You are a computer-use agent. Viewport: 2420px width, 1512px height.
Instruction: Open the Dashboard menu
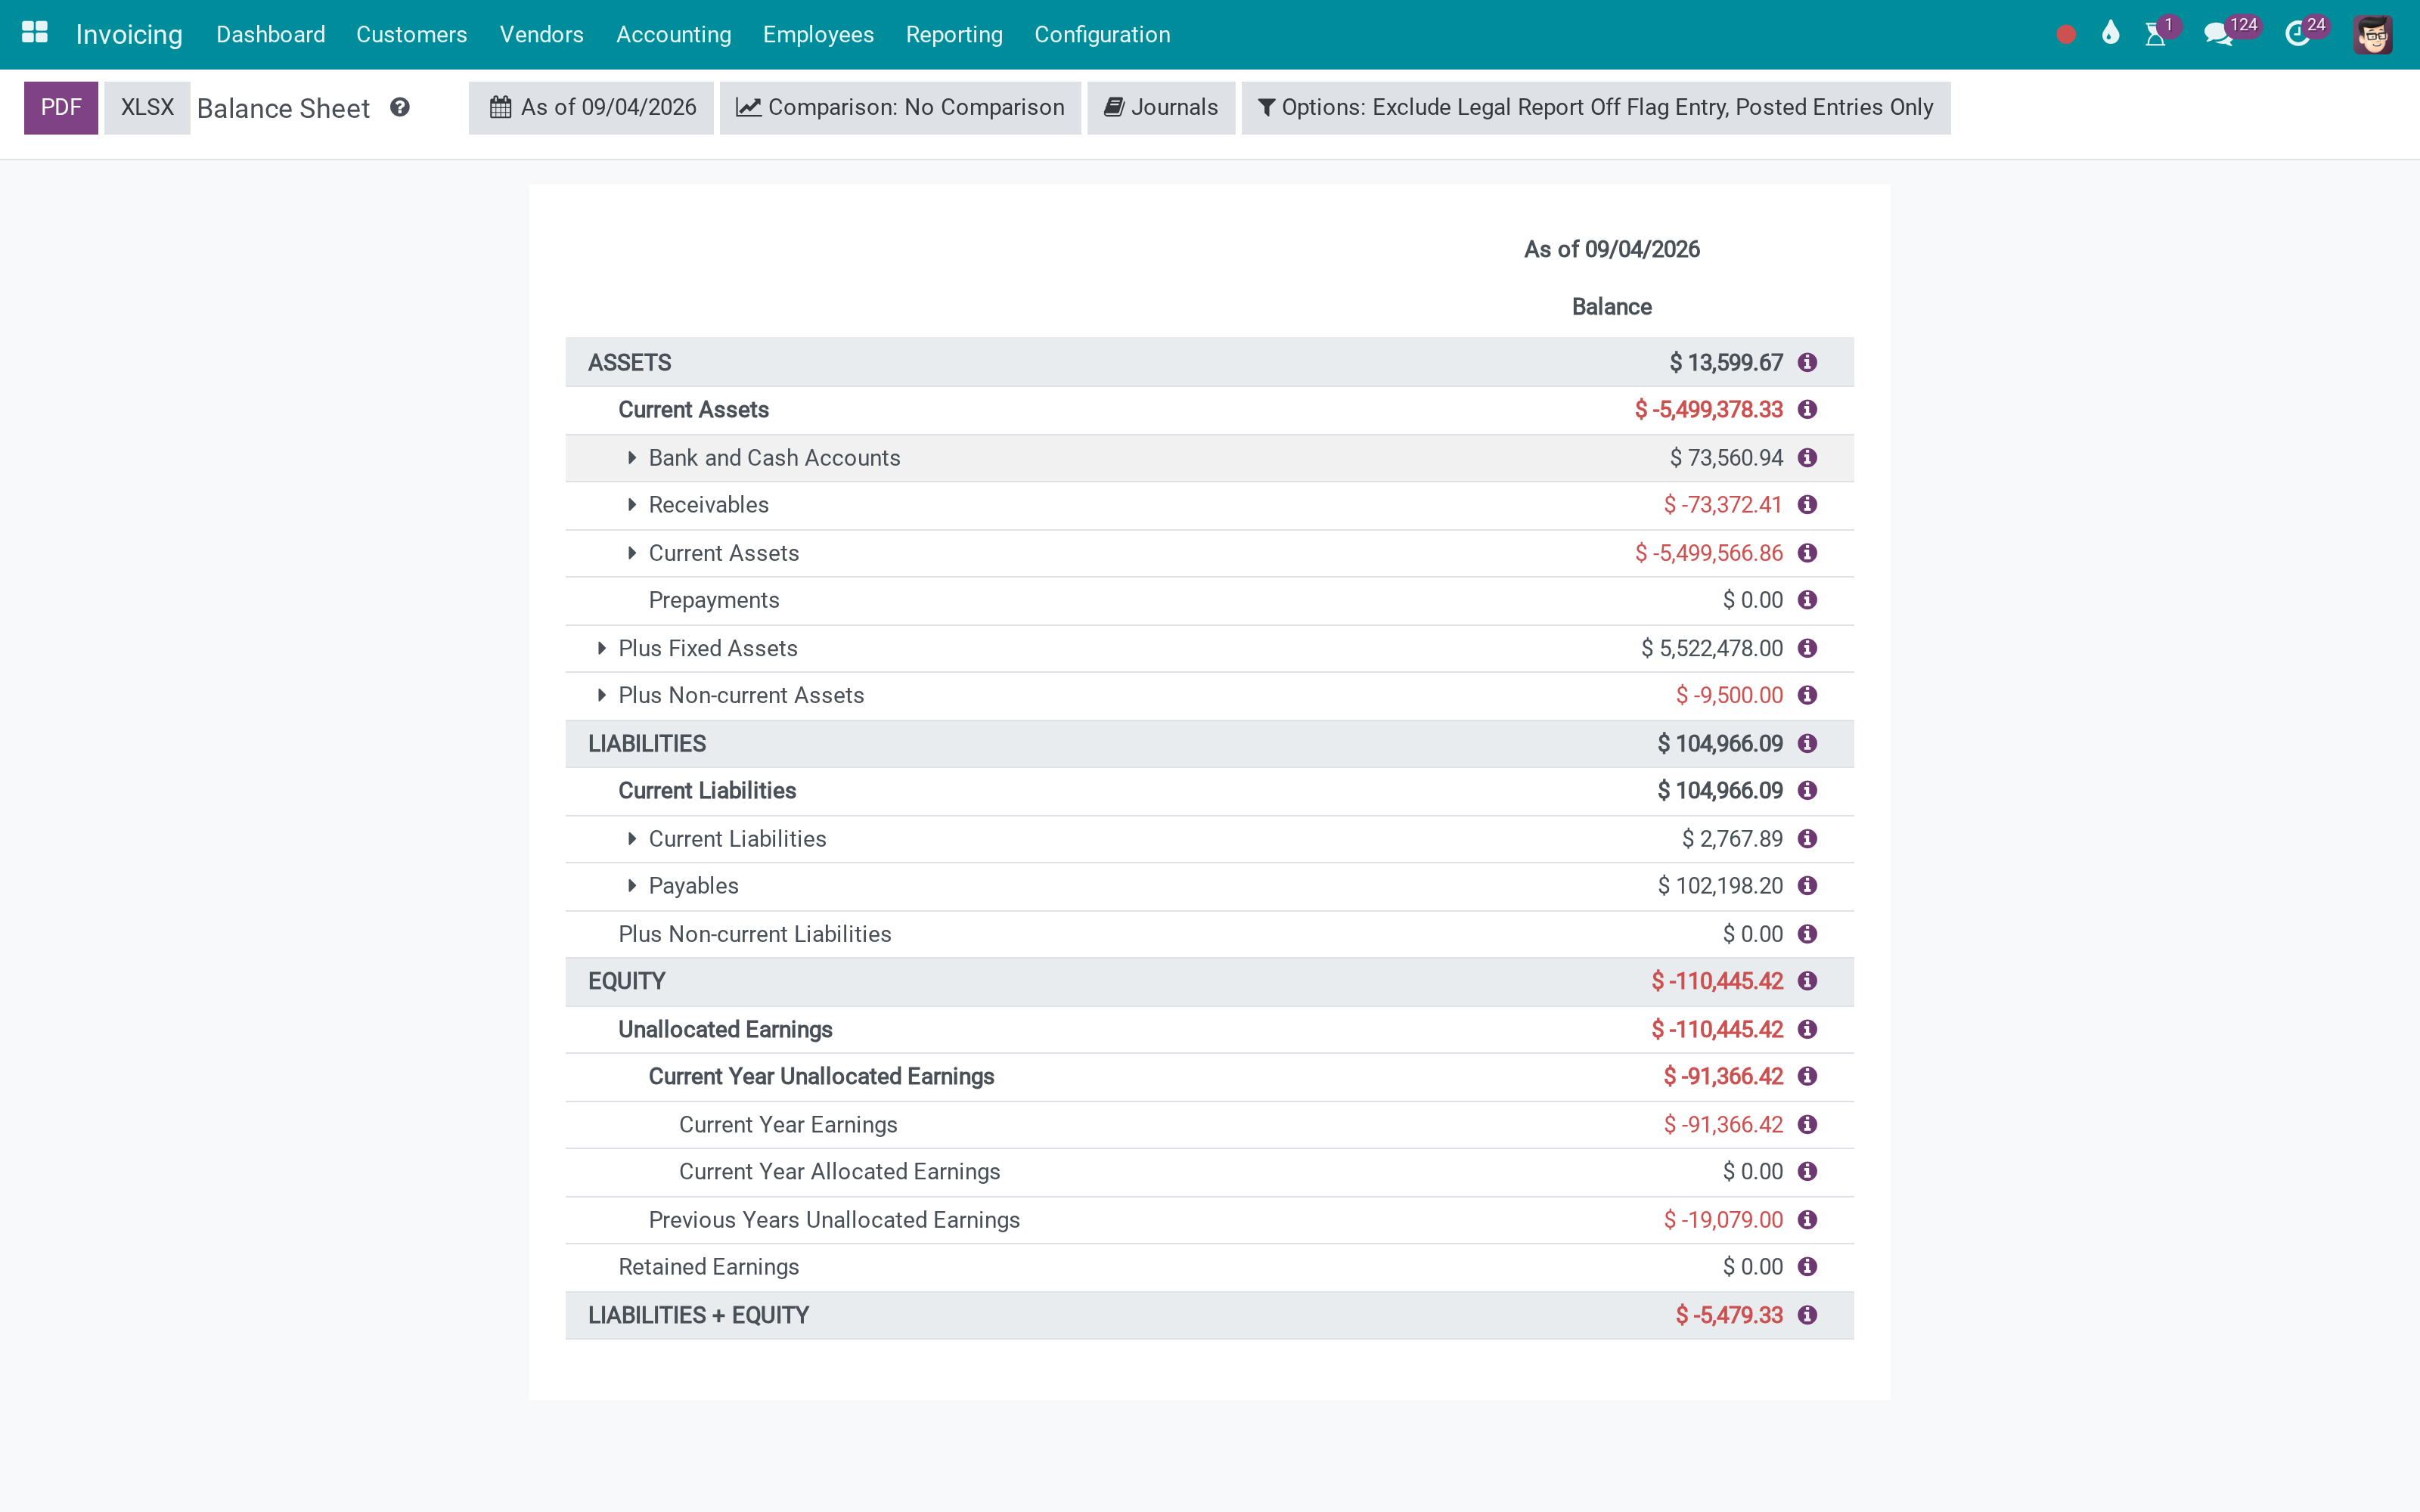(271, 34)
